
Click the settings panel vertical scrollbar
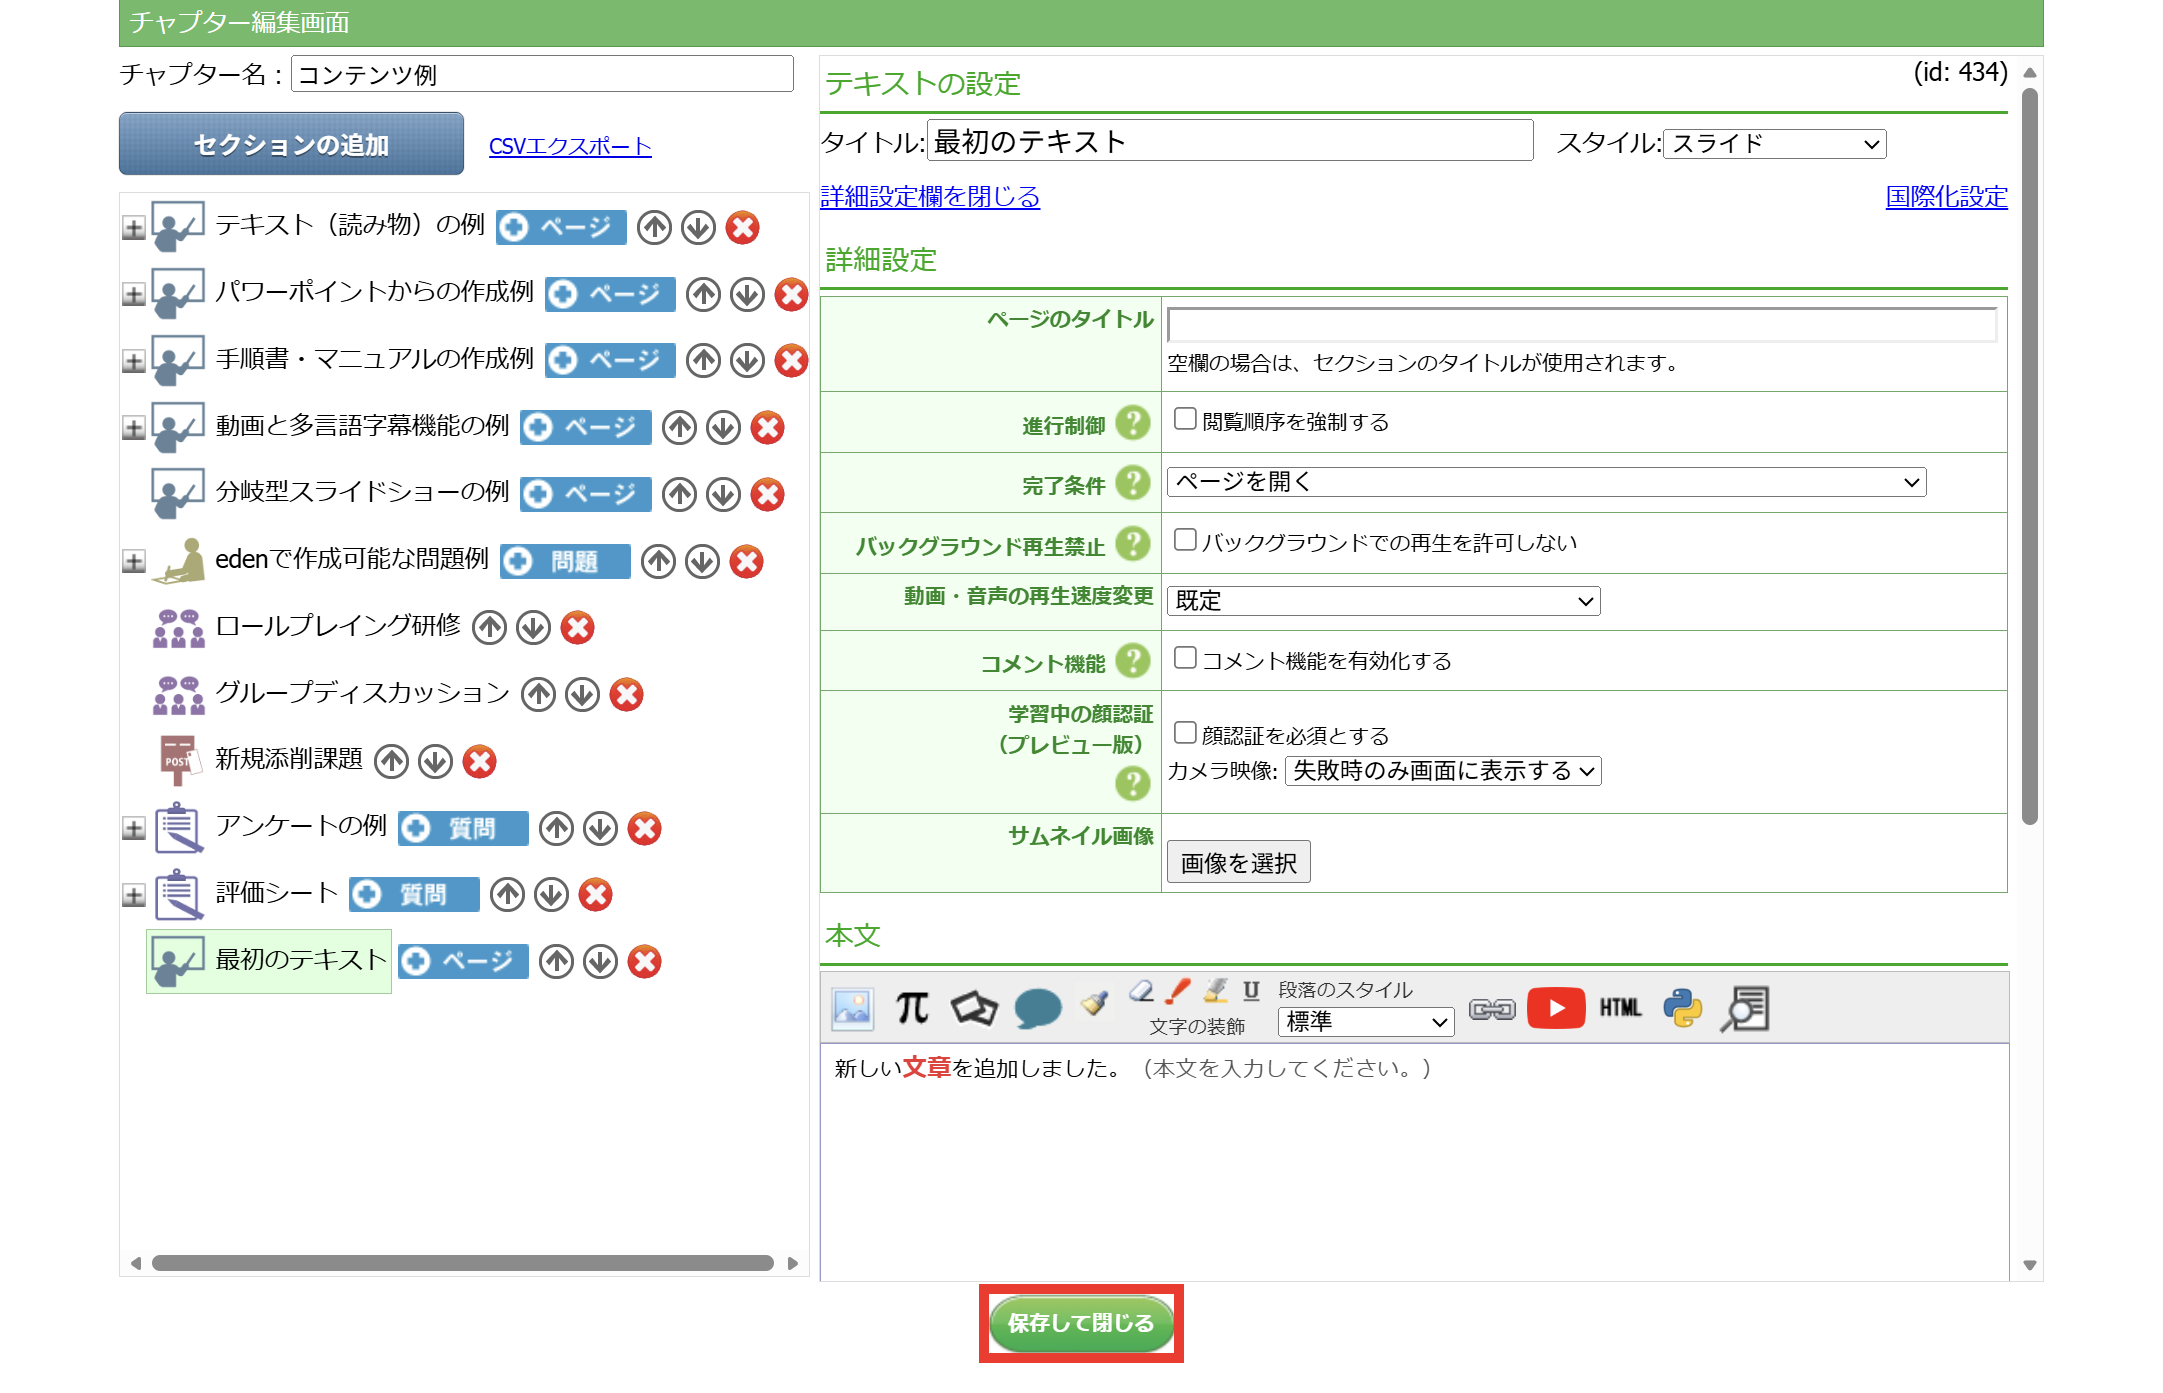(x=2029, y=456)
